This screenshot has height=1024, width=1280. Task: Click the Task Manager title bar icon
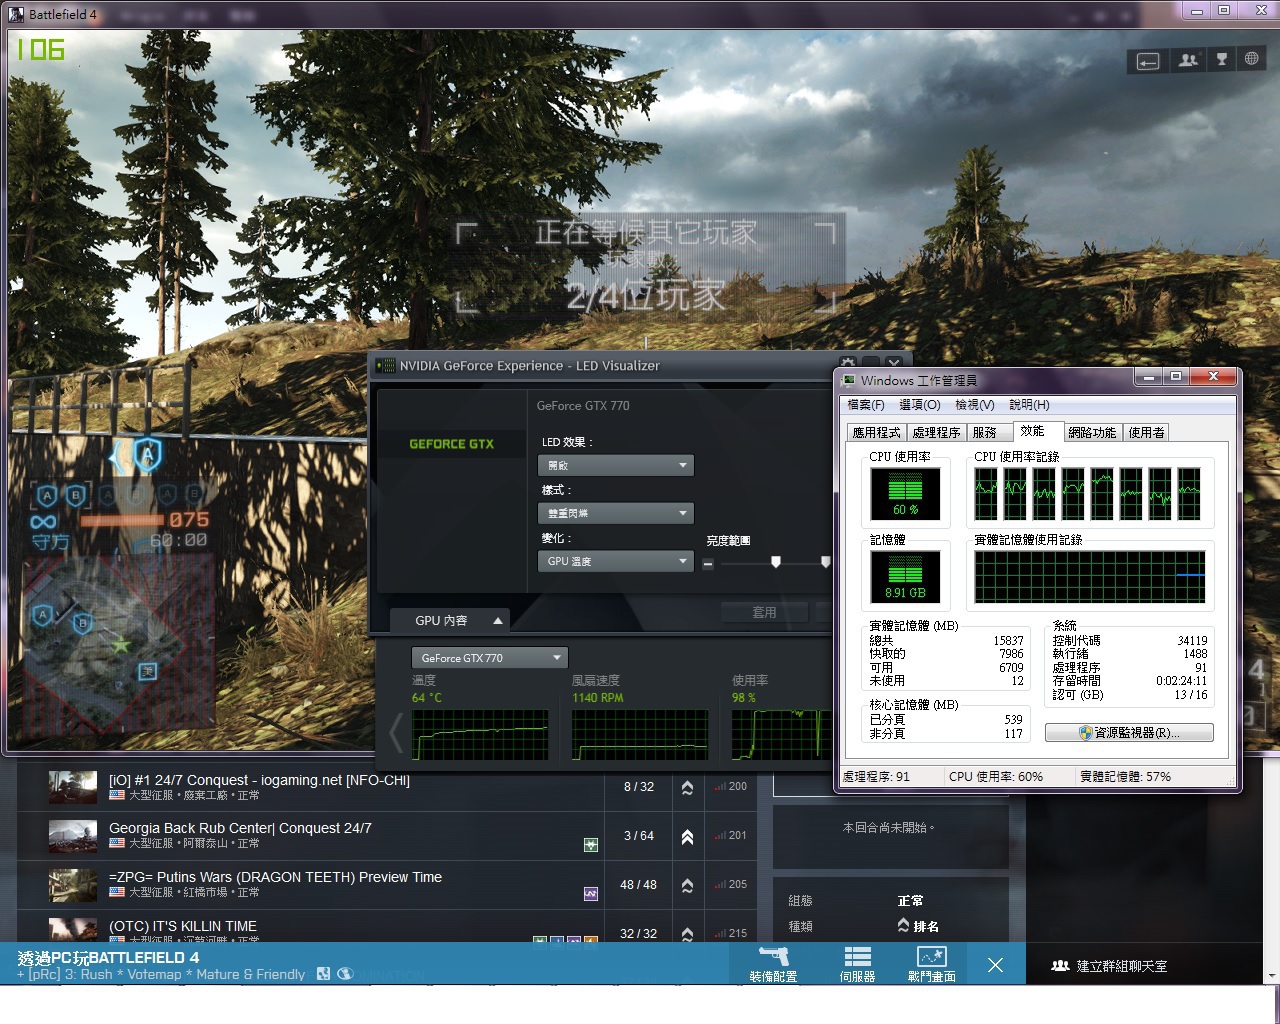coord(849,380)
